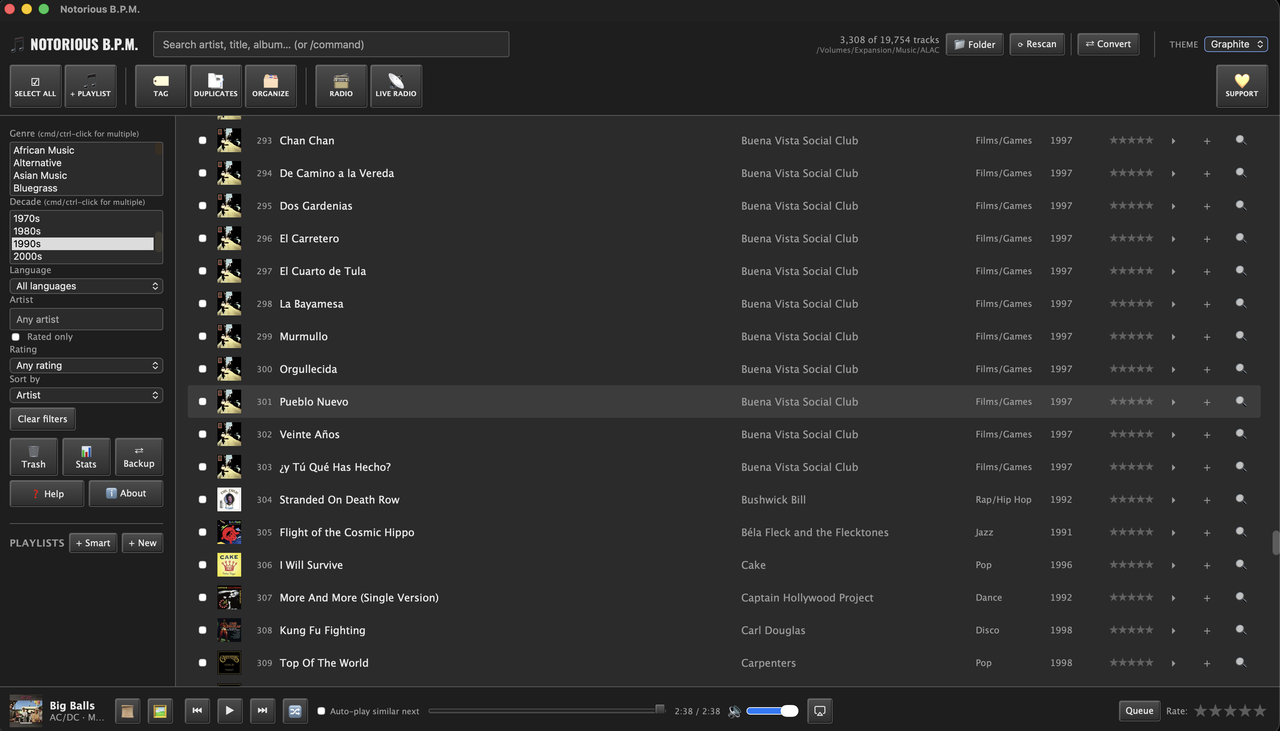Select the Flight of the Cosmic Hippo checkbox
The height and width of the screenshot is (731, 1280).
[202, 533]
